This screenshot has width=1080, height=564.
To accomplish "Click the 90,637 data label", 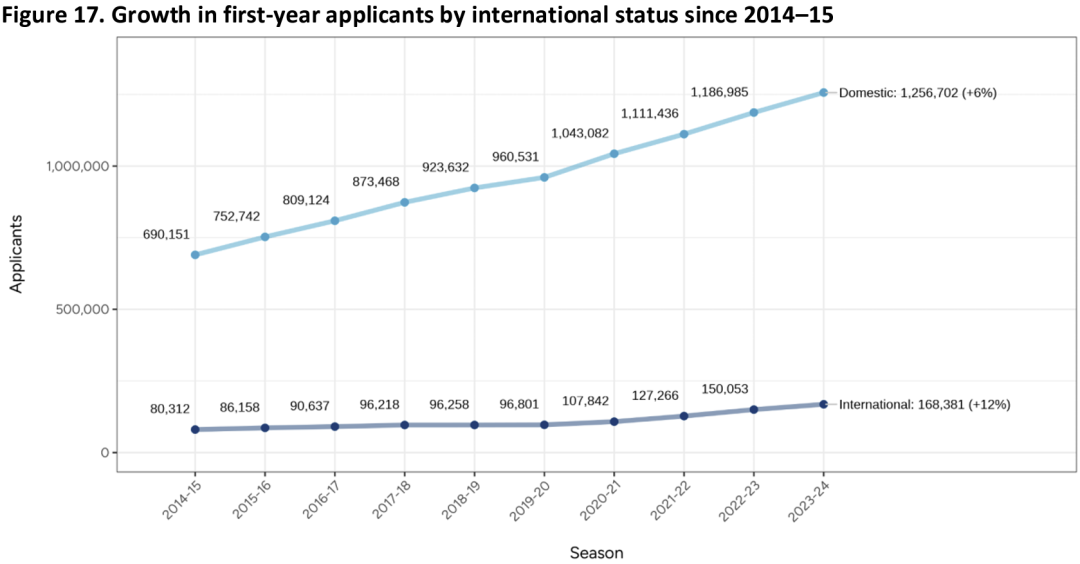I will click(309, 406).
